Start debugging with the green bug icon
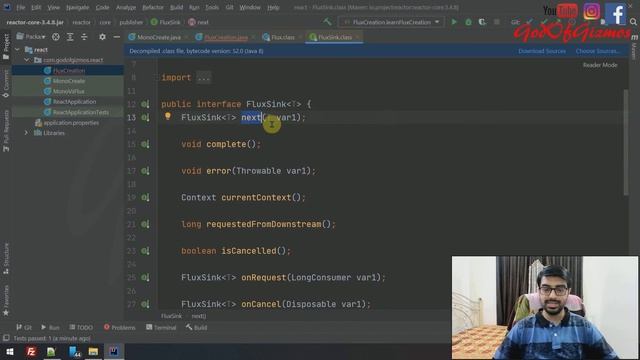The width and height of the screenshot is (640, 360). 468,22
